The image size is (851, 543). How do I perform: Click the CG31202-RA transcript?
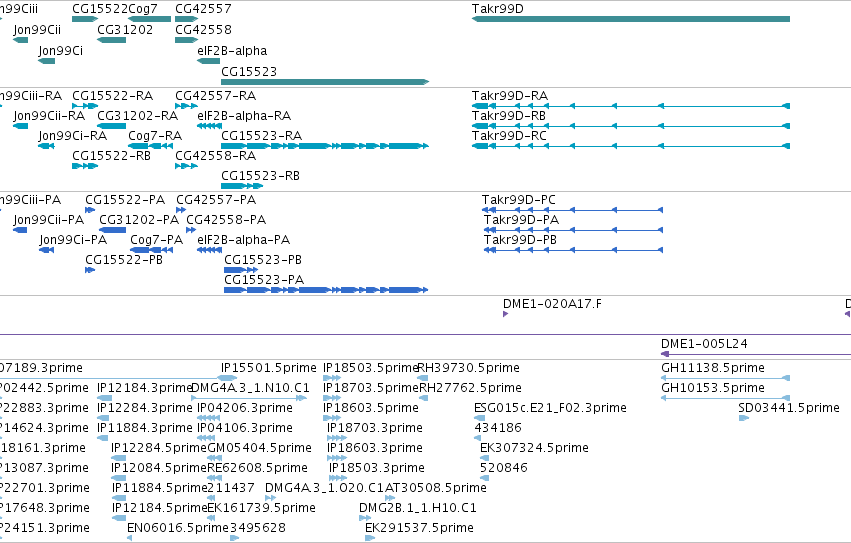tap(111, 126)
